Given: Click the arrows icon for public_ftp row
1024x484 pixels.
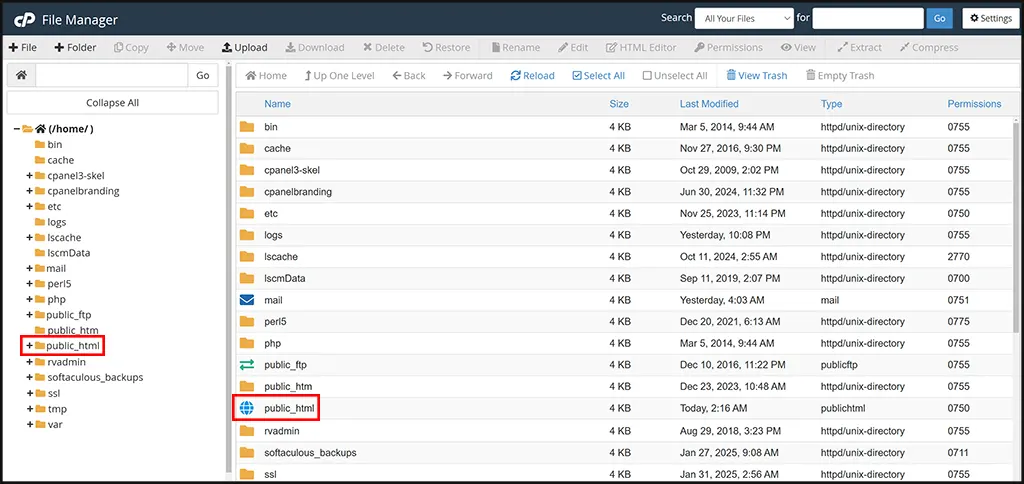Looking at the screenshot, I should click(246, 365).
